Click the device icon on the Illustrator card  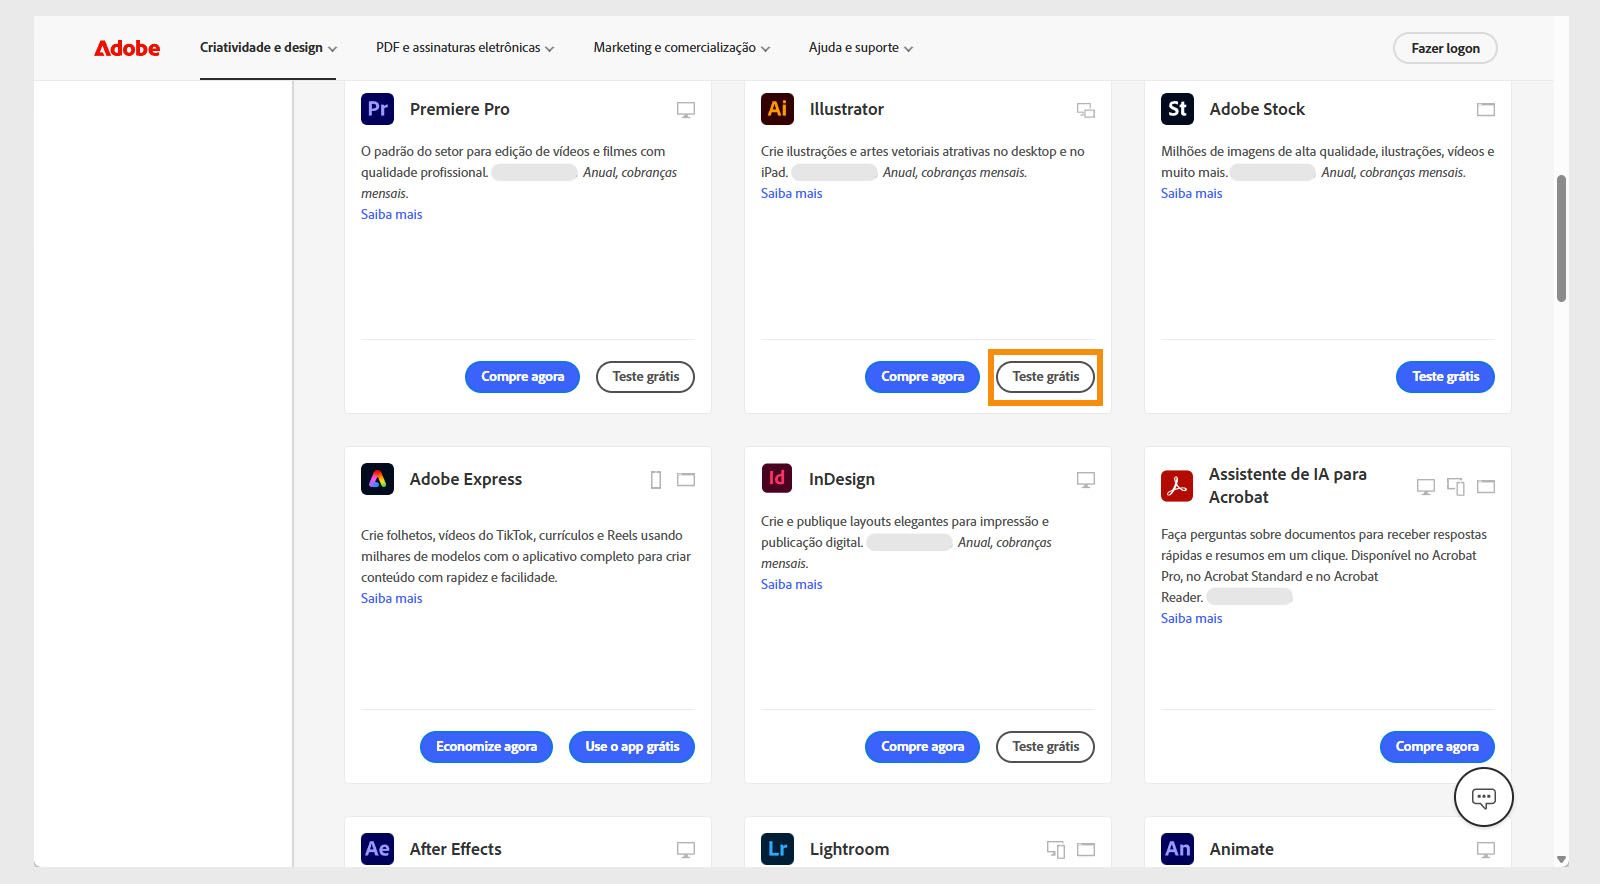tap(1086, 110)
